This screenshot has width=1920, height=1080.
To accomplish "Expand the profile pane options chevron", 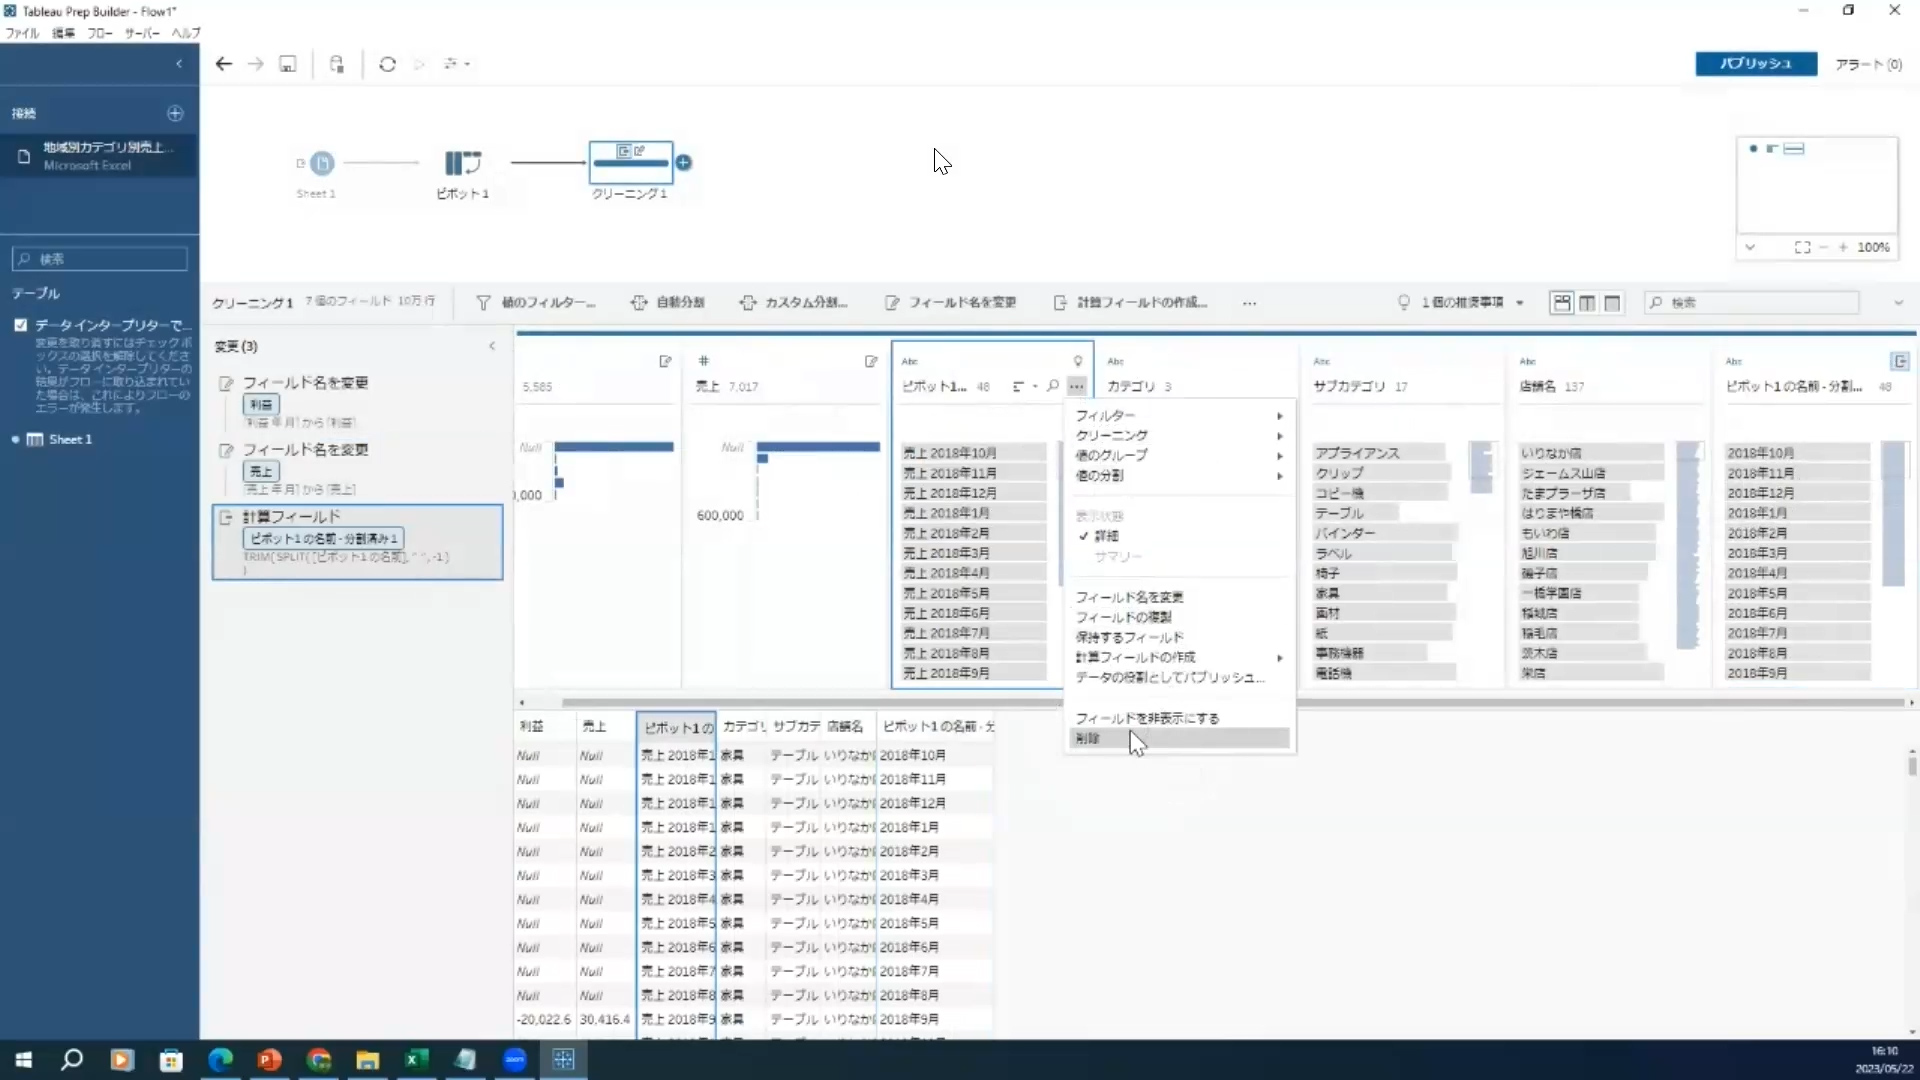I will (1898, 303).
